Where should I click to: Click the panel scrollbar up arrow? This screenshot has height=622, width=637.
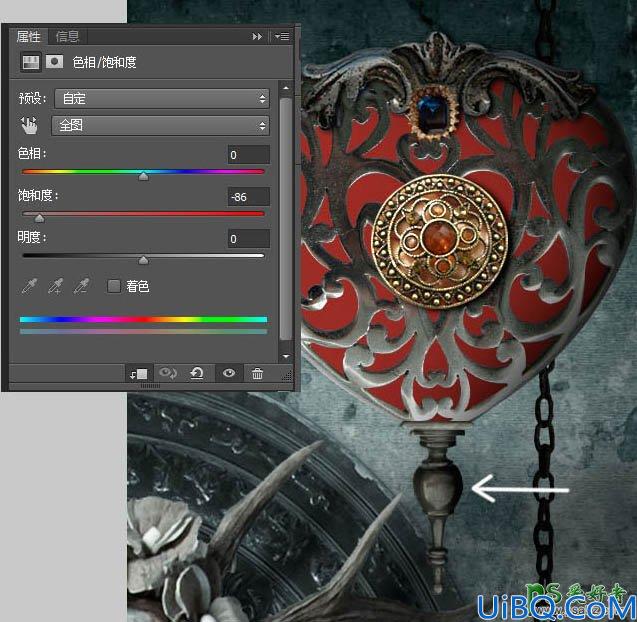[286, 88]
